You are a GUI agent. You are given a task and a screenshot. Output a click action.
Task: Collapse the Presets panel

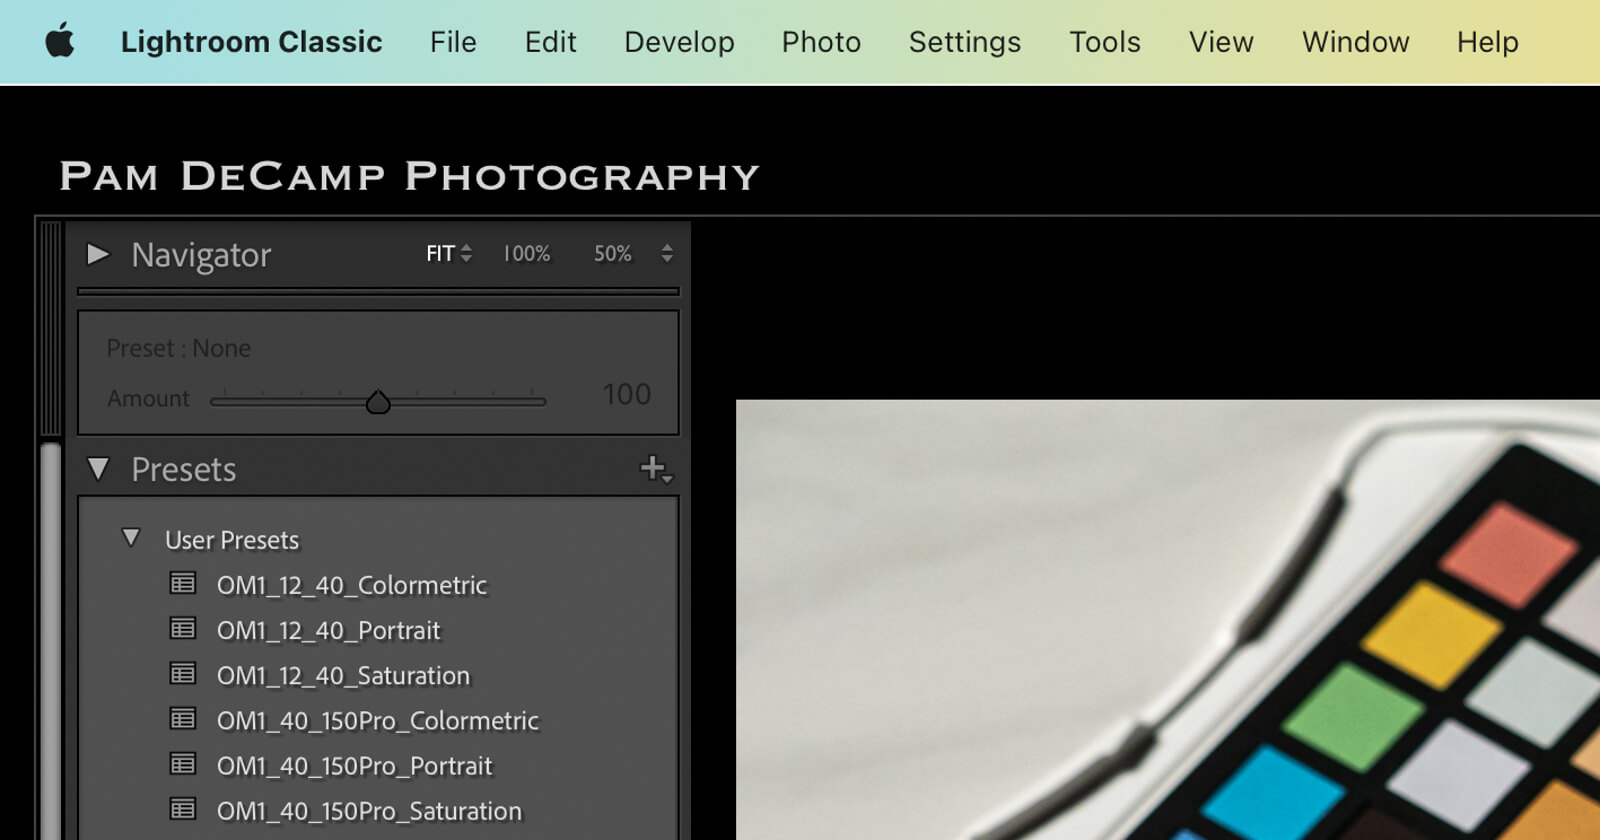(x=98, y=468)
